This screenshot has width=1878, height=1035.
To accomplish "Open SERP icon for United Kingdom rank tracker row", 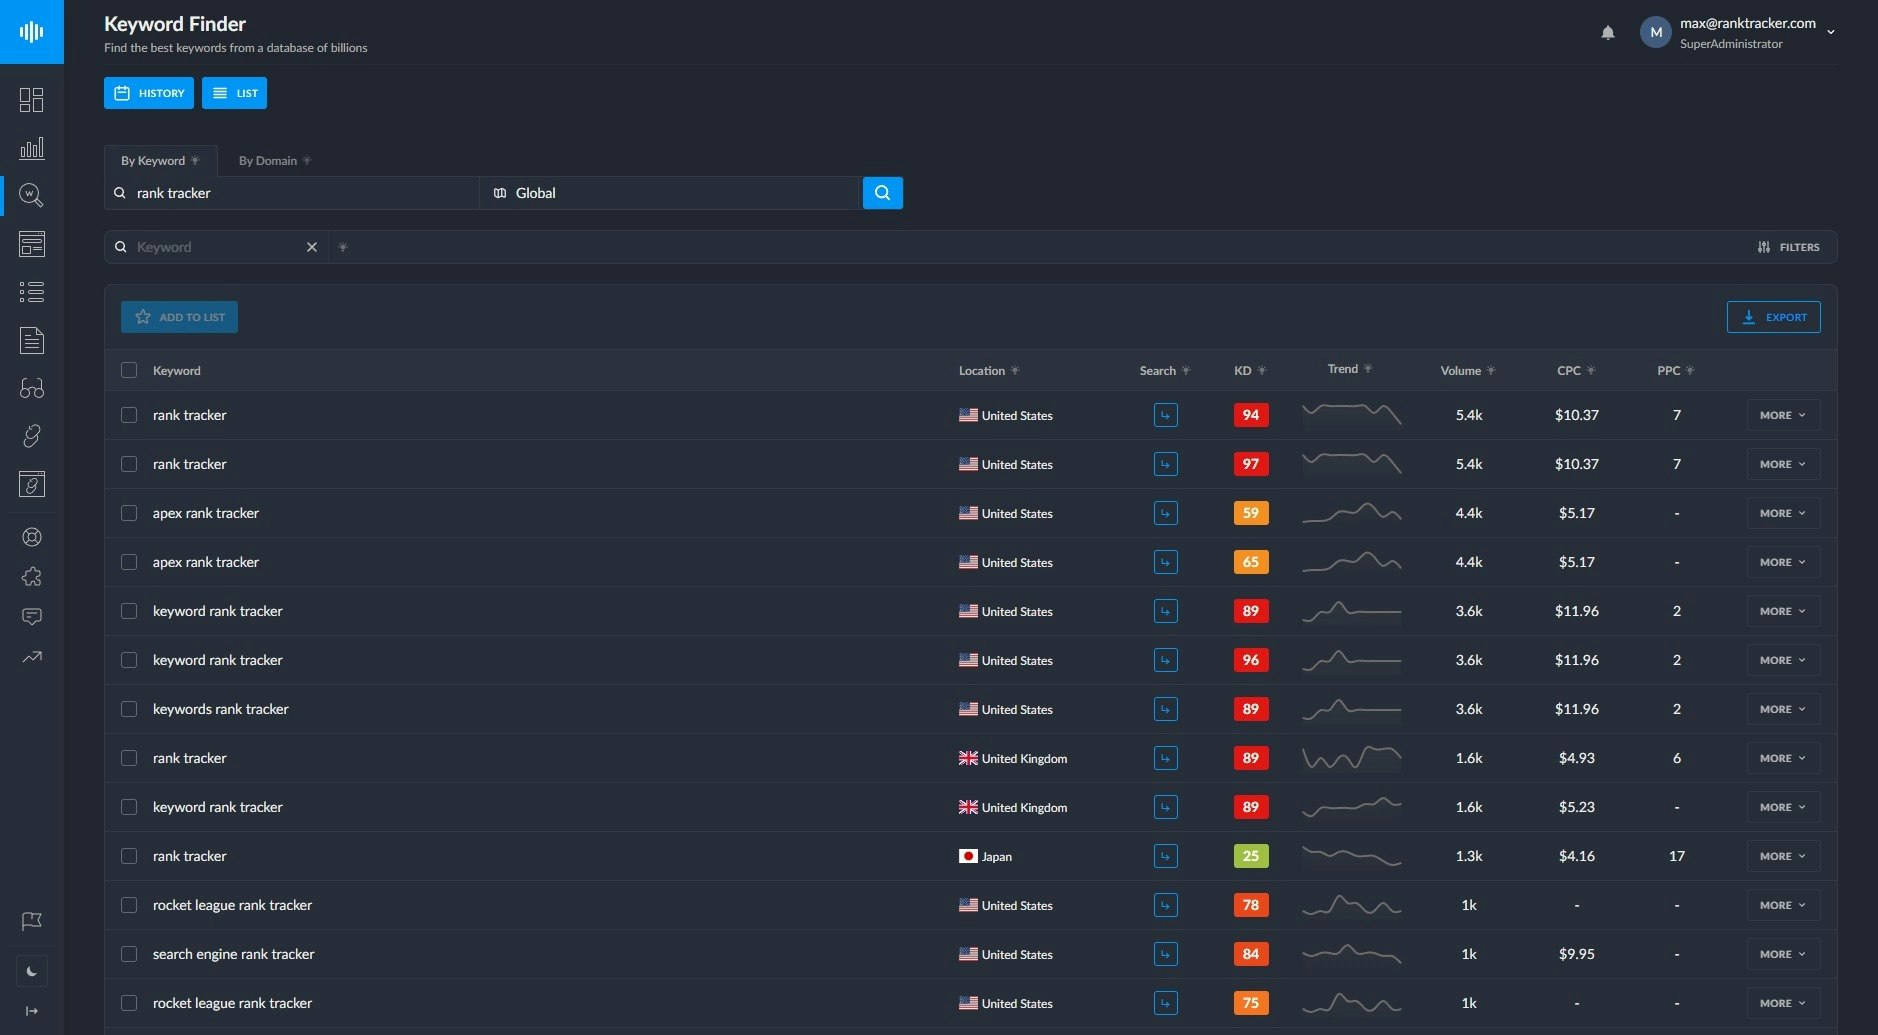I will [1165, 758].
